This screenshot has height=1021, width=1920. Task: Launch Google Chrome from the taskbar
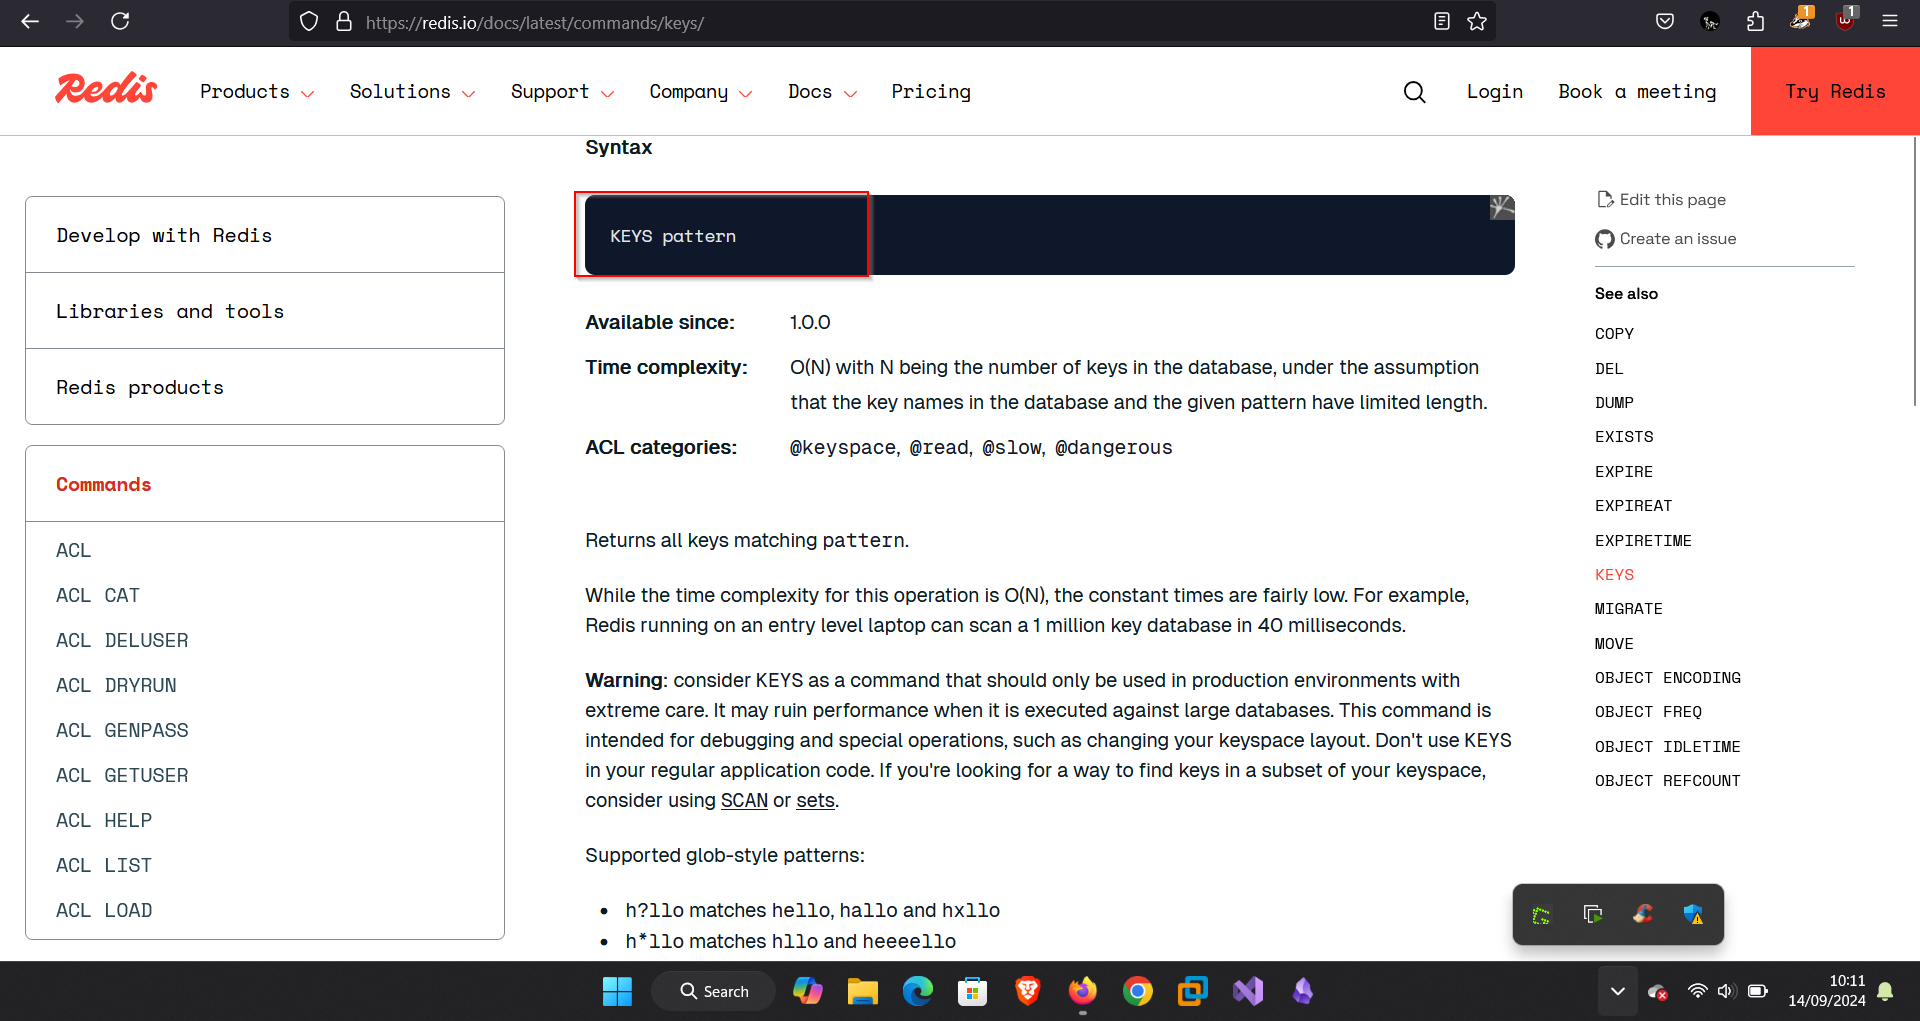tap(1137, 991)
